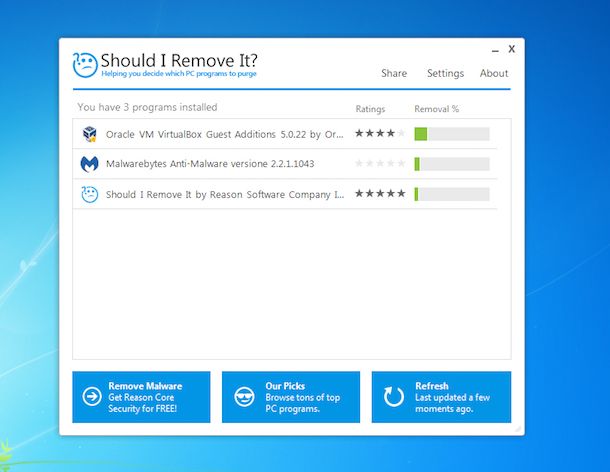Click the Should I Remove It row icon
This screenshot has width=610, height=472.
tap(89, 194)
